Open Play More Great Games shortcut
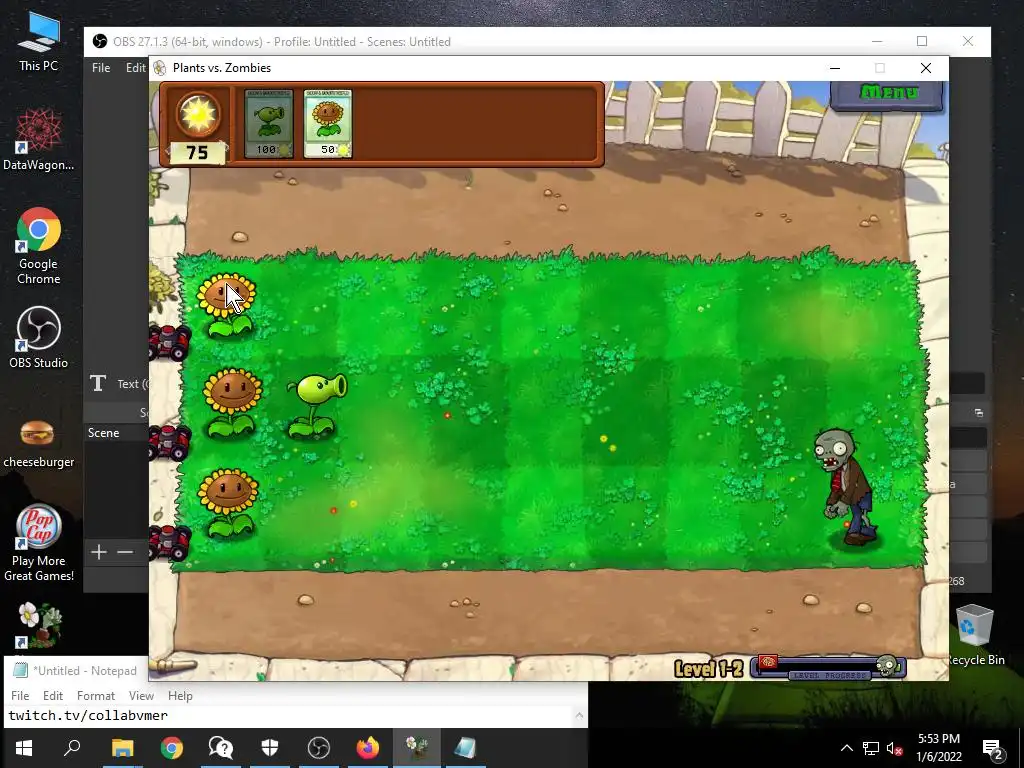This screenshot has height=768, width=1024. pyautogui.click(x=39, y=543)
